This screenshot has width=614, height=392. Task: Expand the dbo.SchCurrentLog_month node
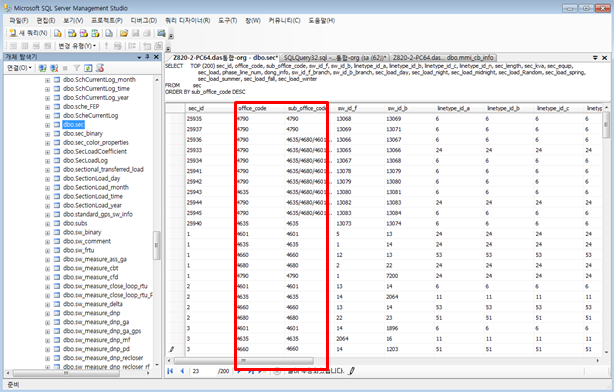click(47, 80)
